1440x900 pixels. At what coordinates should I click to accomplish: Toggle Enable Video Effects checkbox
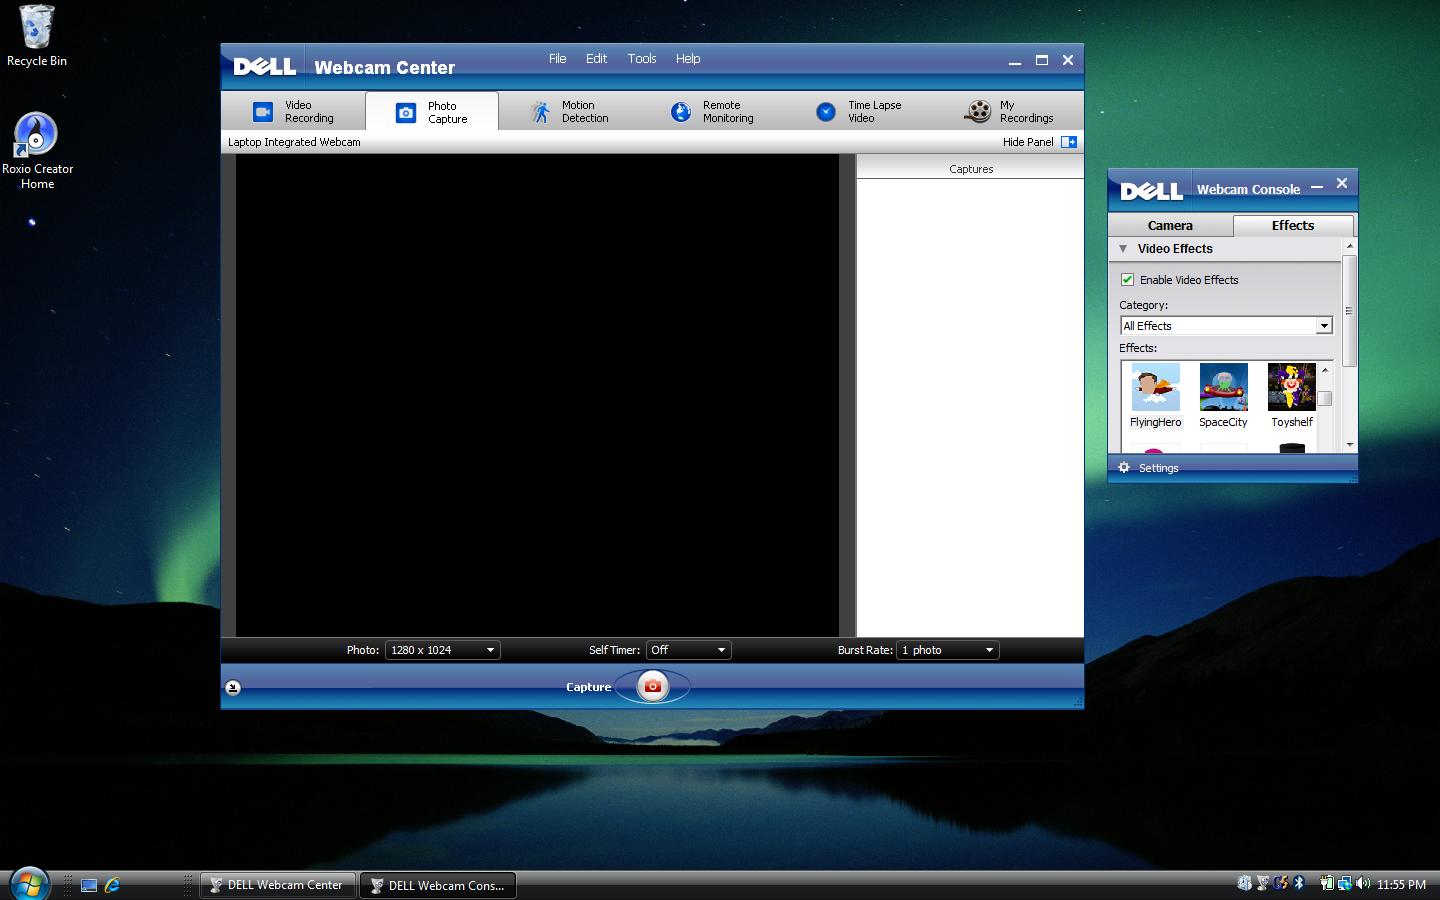1127,280
